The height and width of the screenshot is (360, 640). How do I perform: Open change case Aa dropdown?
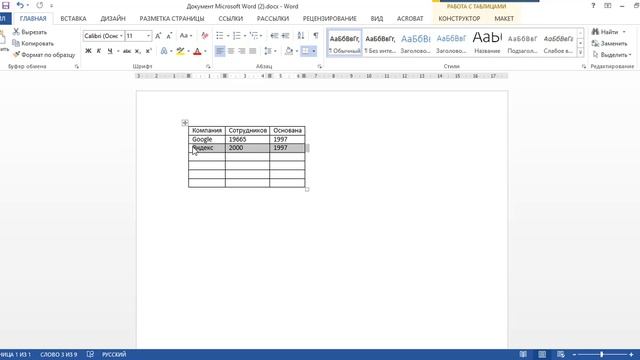(x=186, y=36)
